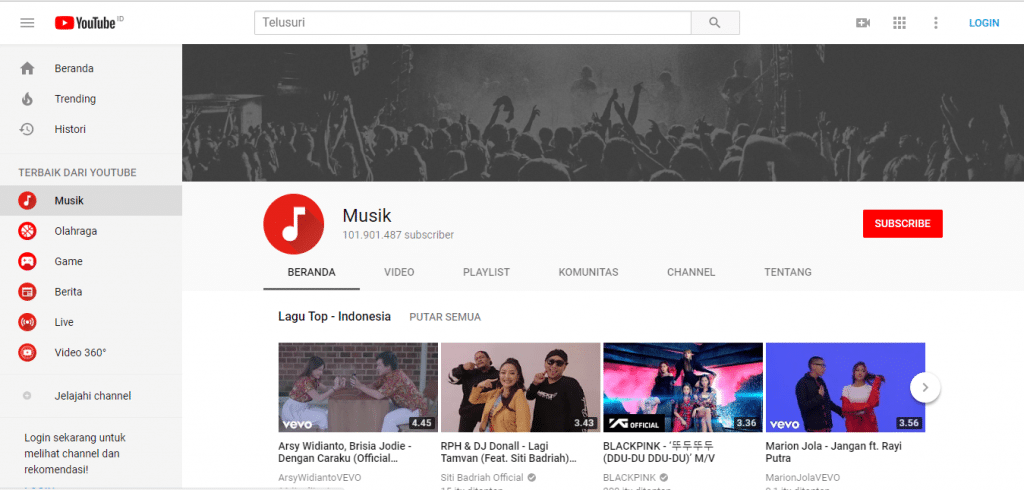Open the BLACKPINK channel name link
Viewport: 1024px width, 490px height.
[629, 478]
